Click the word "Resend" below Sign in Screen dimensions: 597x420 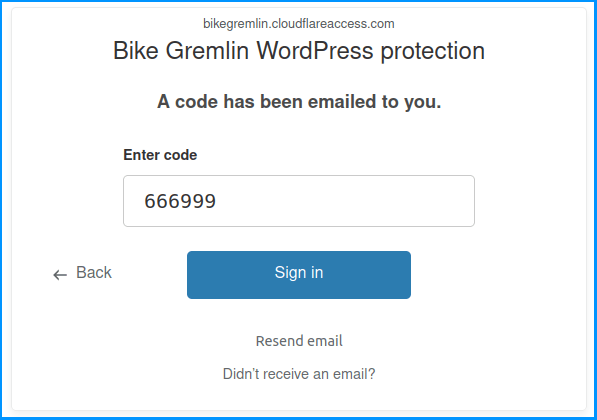point(279,341)
